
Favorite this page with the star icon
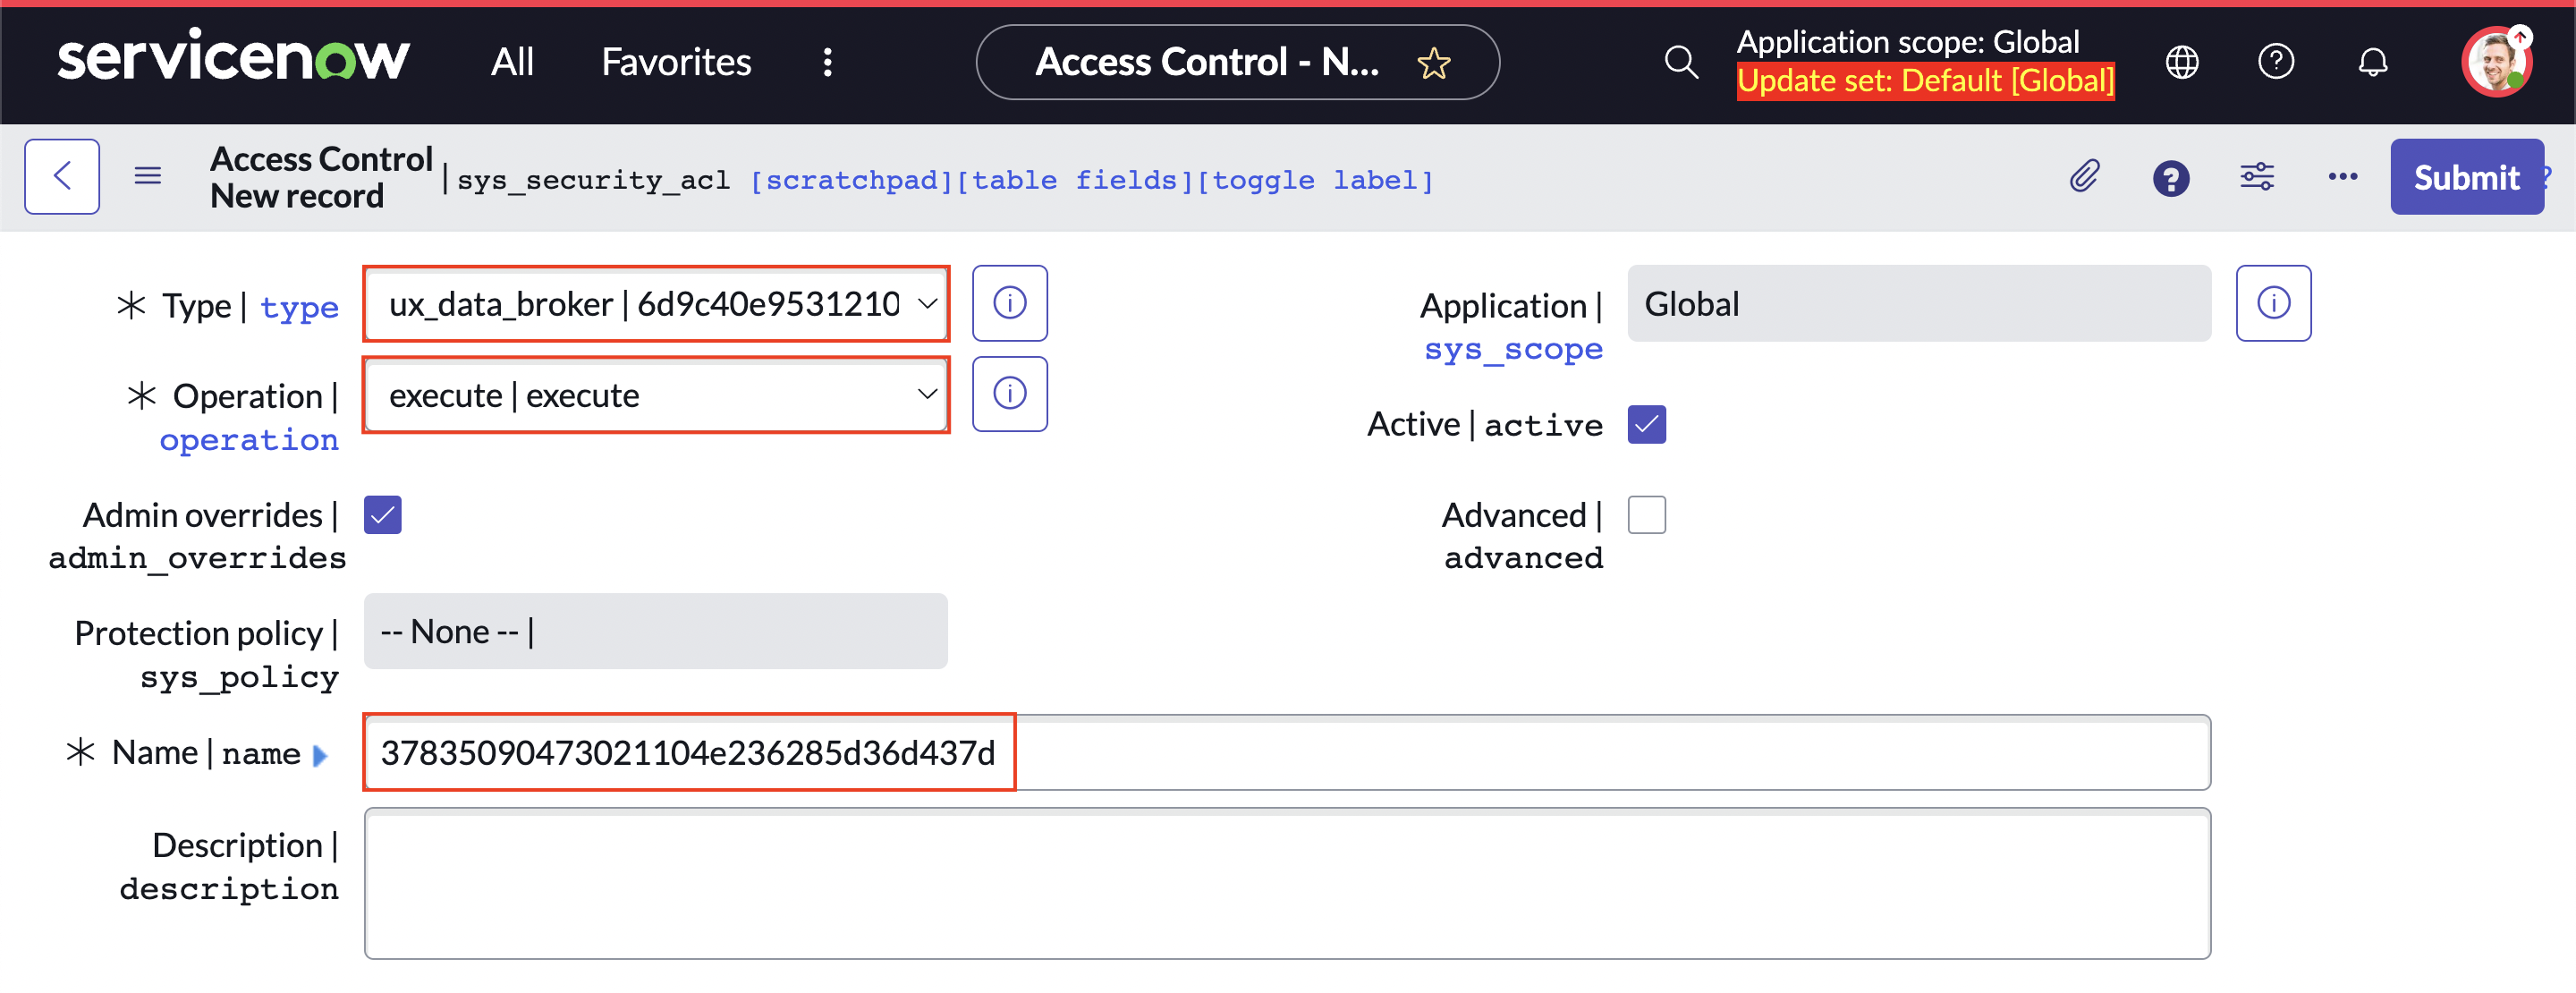coord(1434,63)
